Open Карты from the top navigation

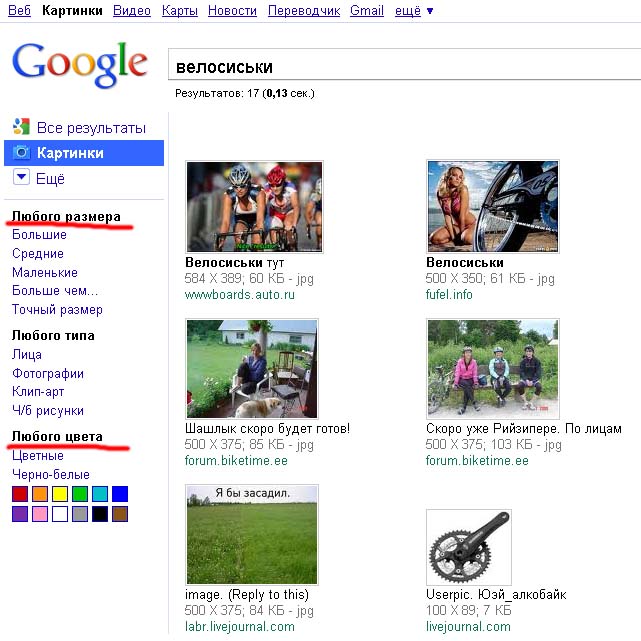(x=179, y=11)
